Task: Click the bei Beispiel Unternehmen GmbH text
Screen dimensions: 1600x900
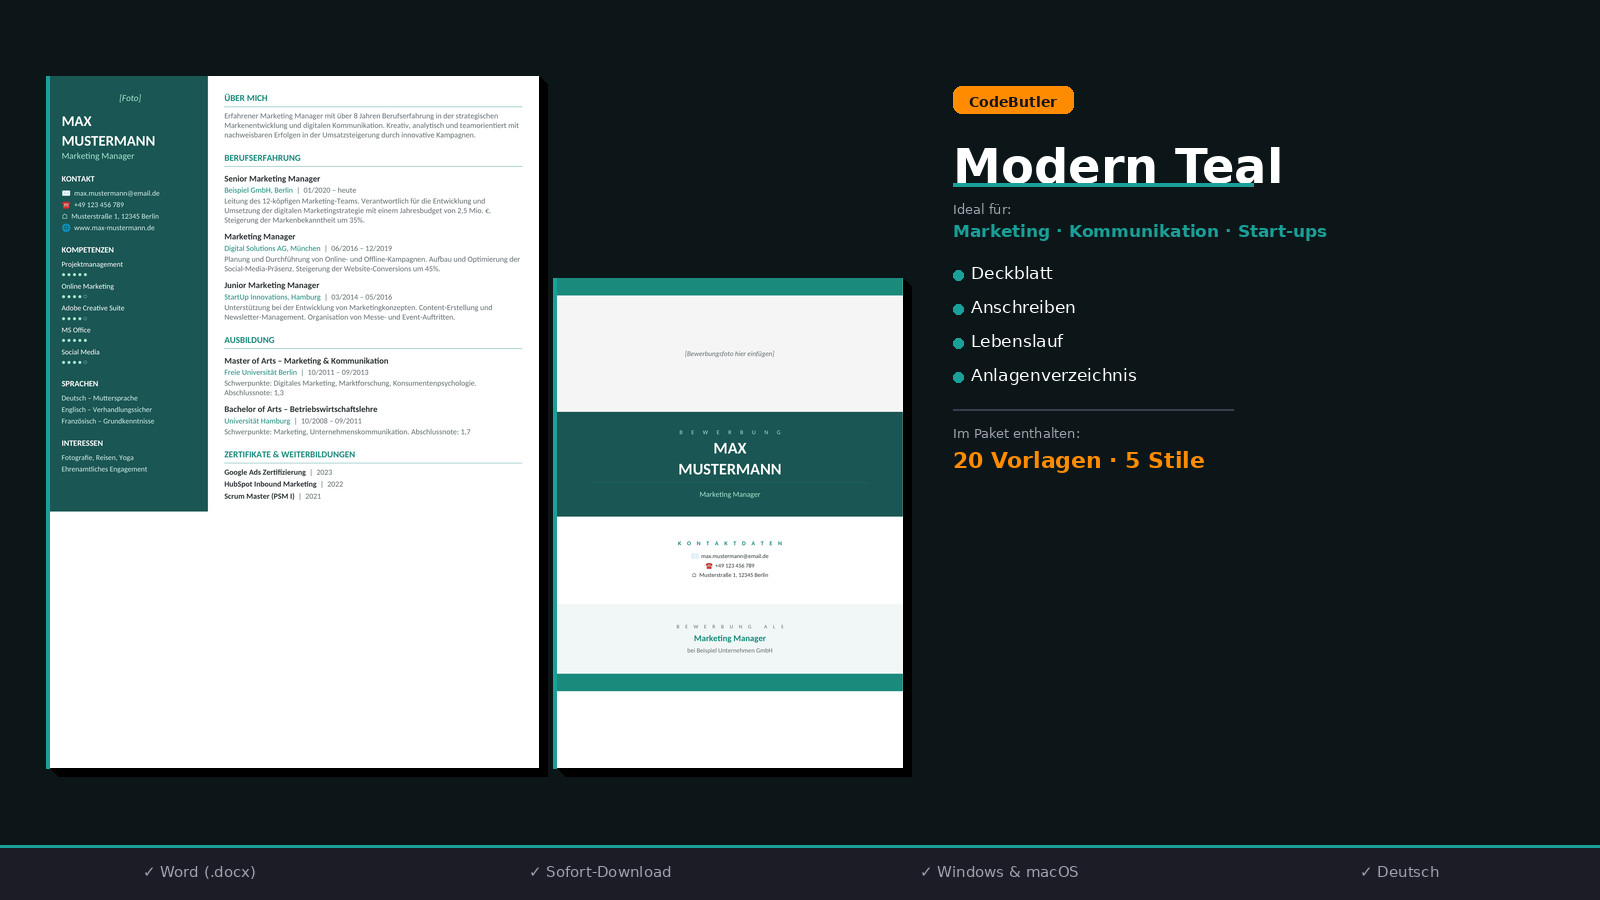Action: tap(729, 650)
